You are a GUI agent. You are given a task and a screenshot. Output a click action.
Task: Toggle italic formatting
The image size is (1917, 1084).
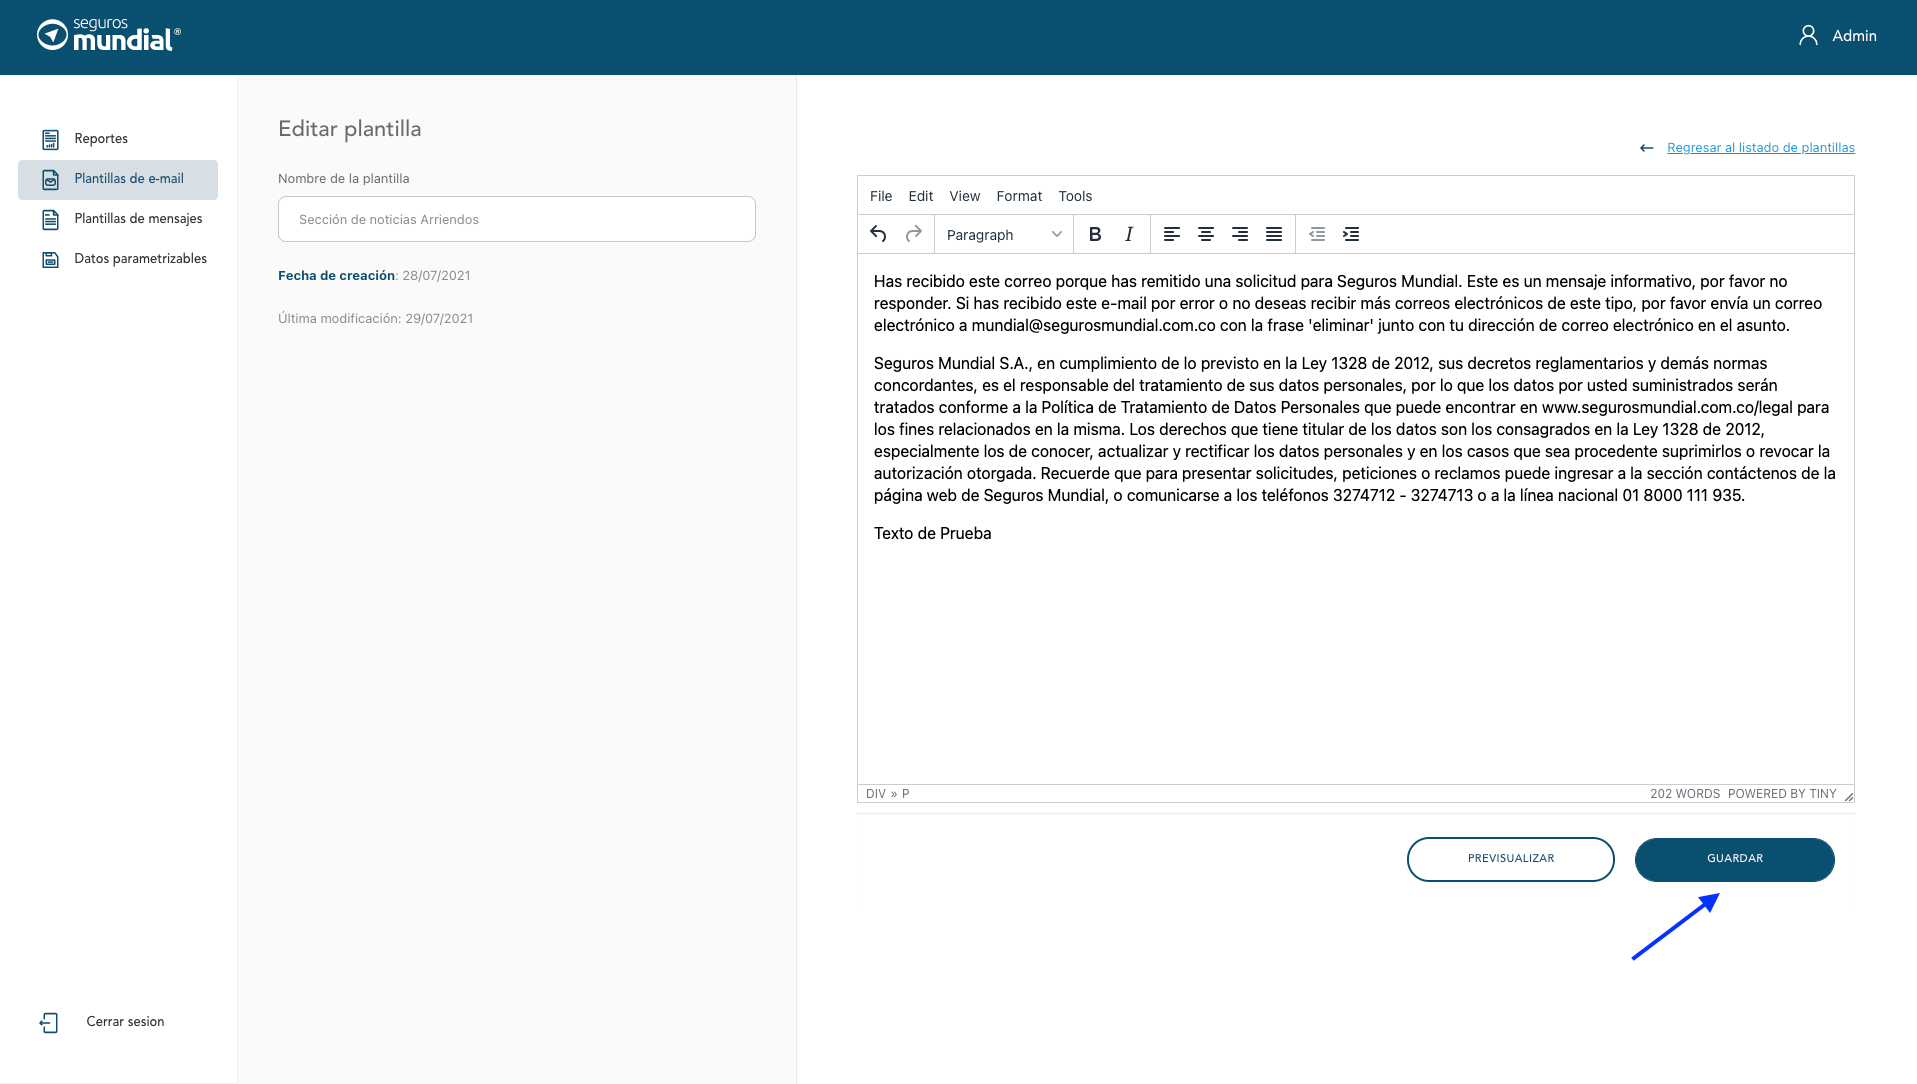1129,234
